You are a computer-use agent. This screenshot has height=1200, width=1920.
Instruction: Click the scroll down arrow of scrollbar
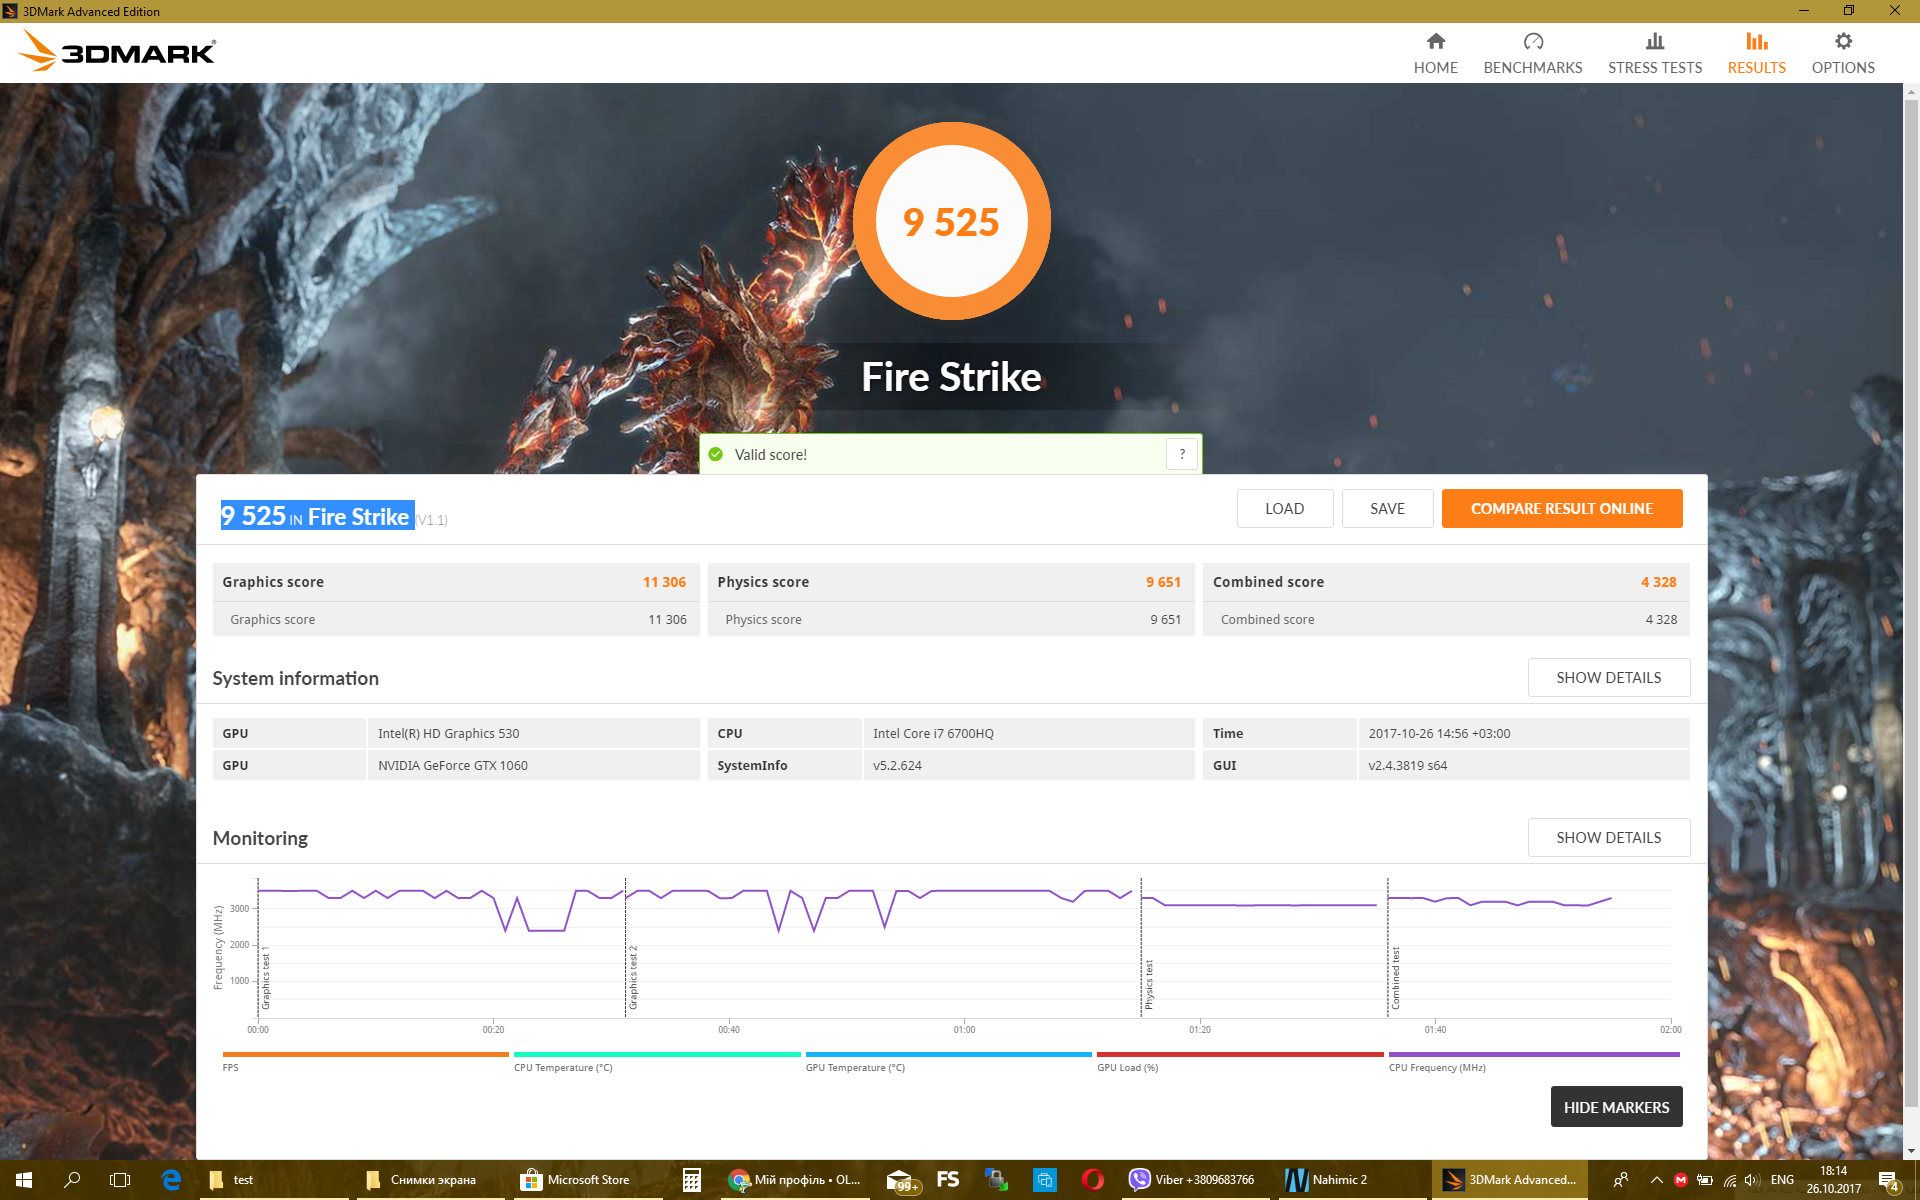tap(1911, 1150)
